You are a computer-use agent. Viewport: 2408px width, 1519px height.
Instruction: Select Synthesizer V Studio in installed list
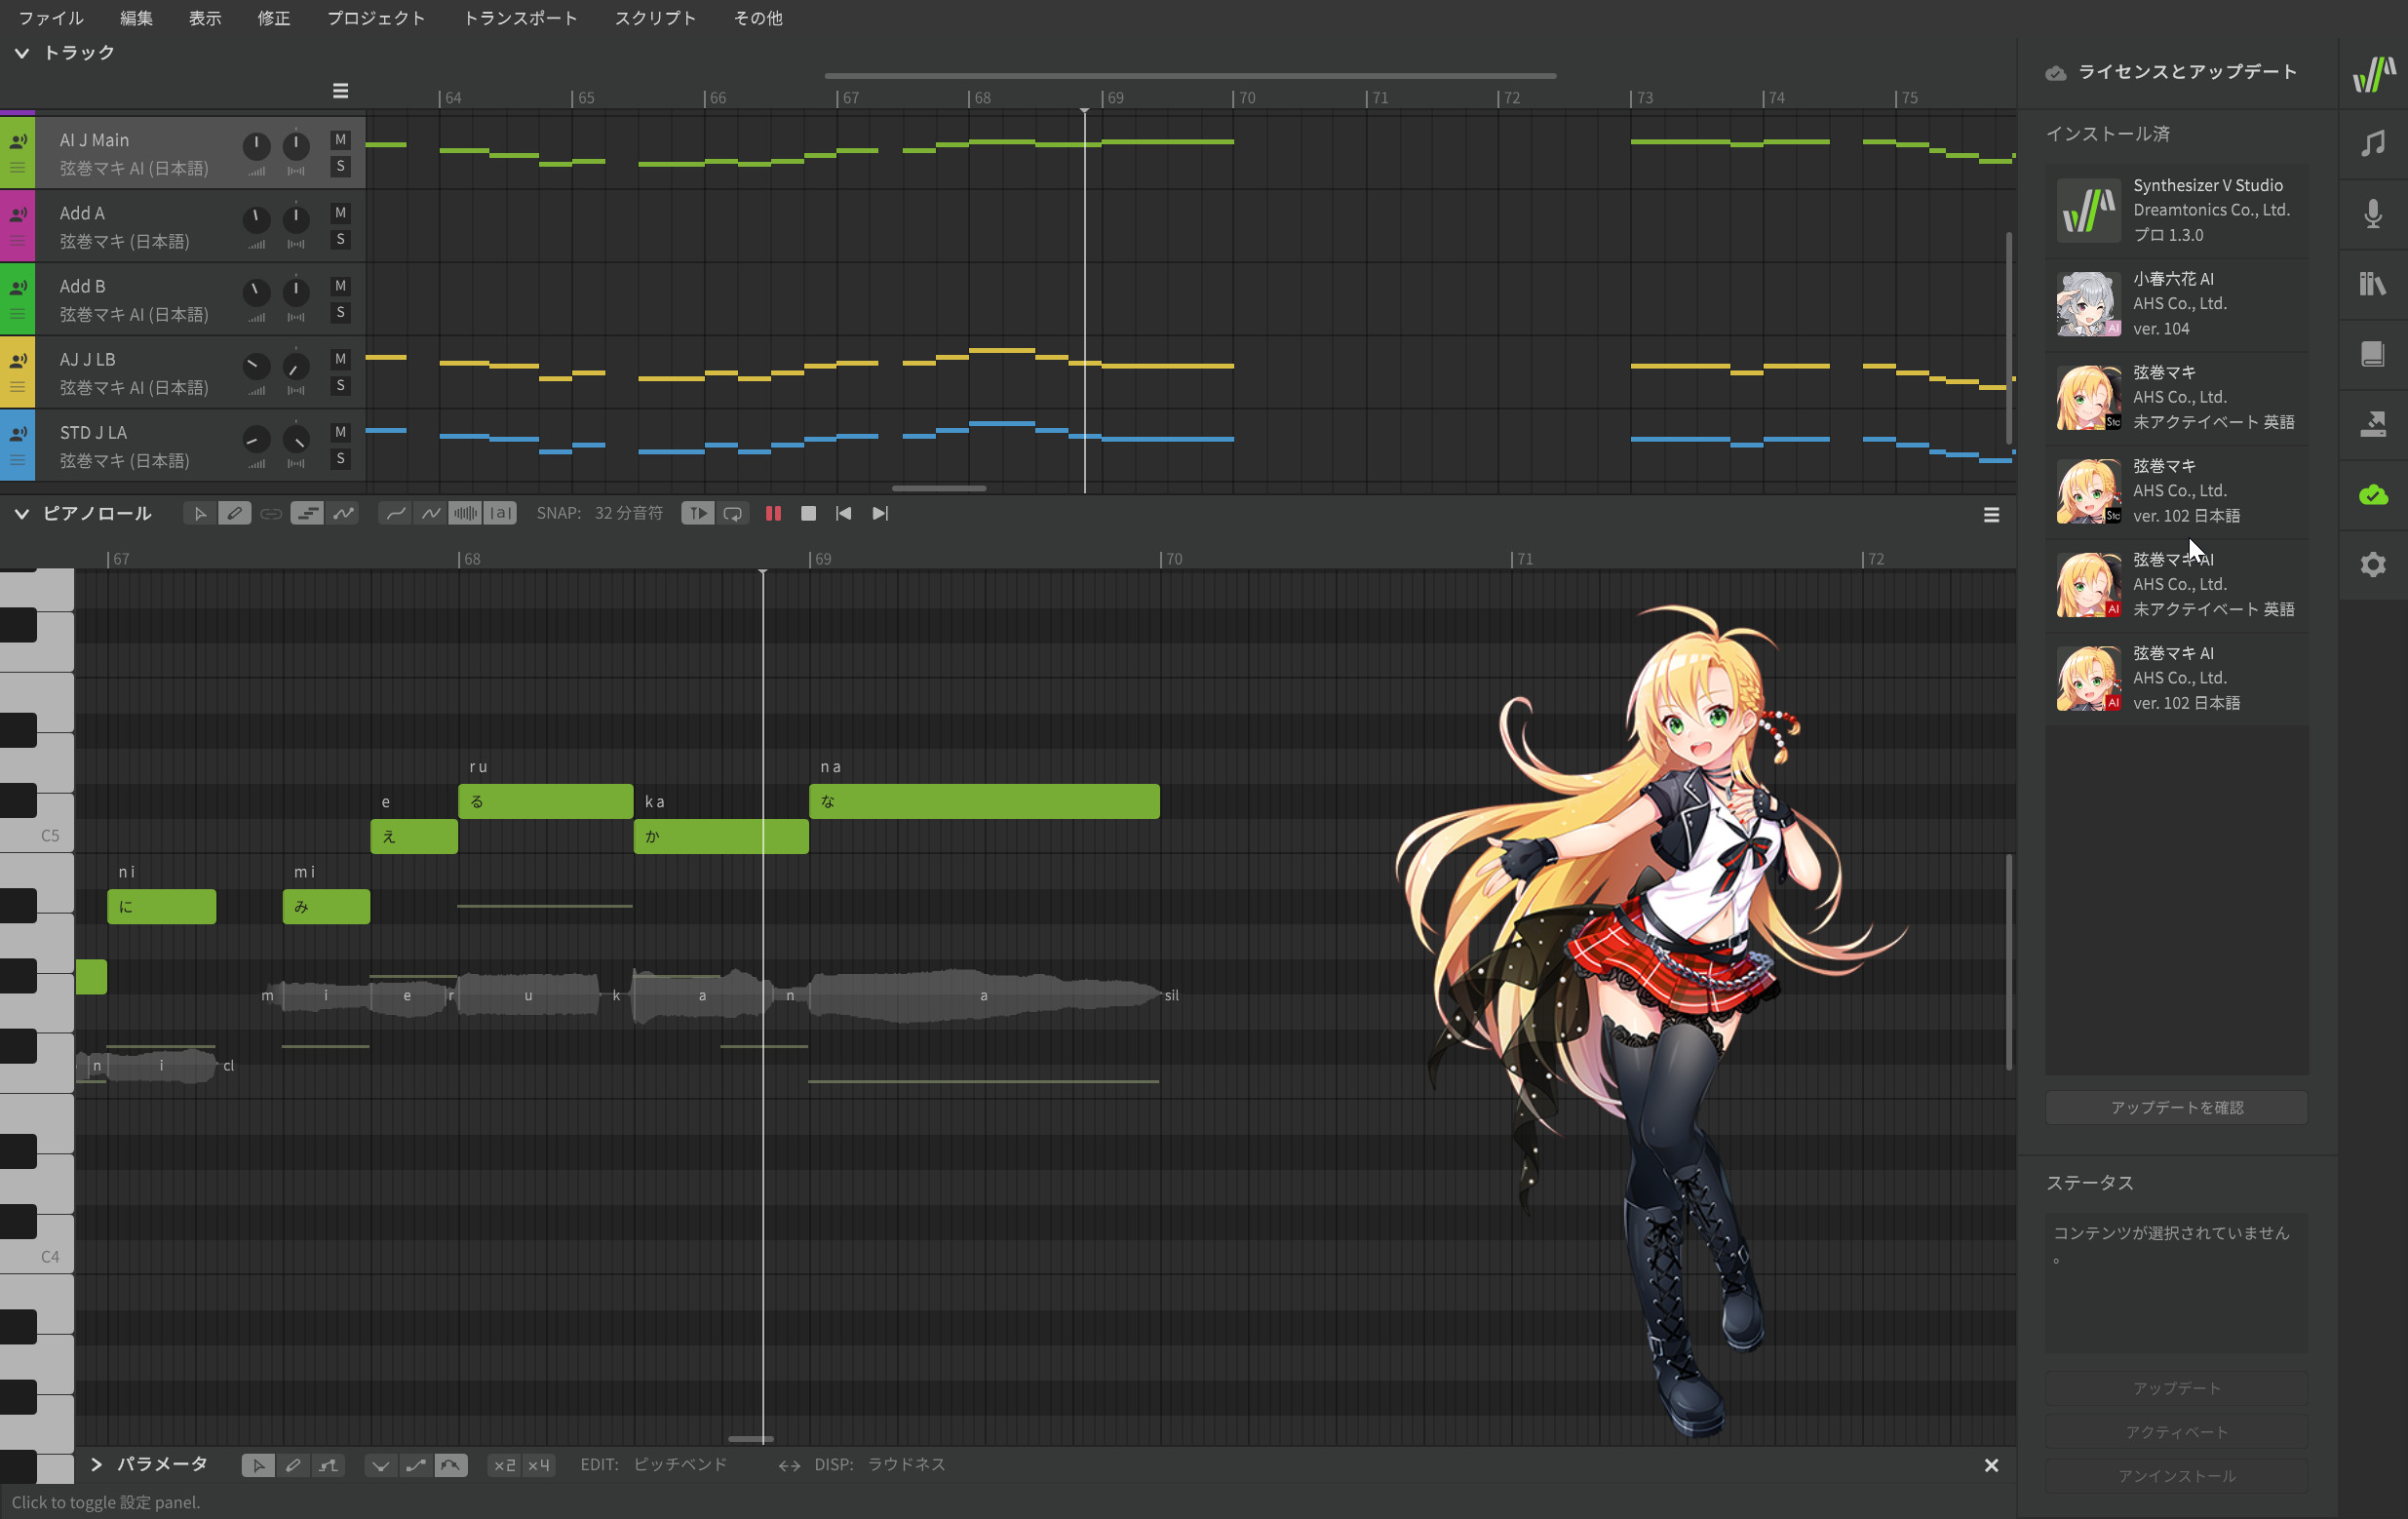[2176, 211]
